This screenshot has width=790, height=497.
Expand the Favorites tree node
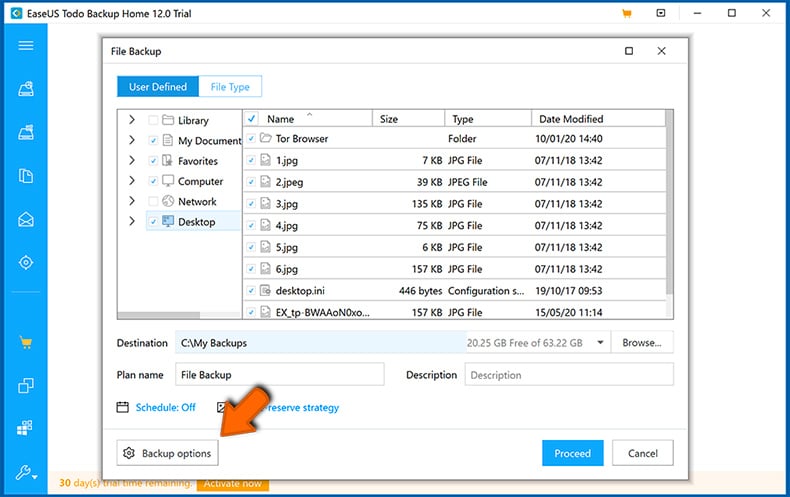131,160
